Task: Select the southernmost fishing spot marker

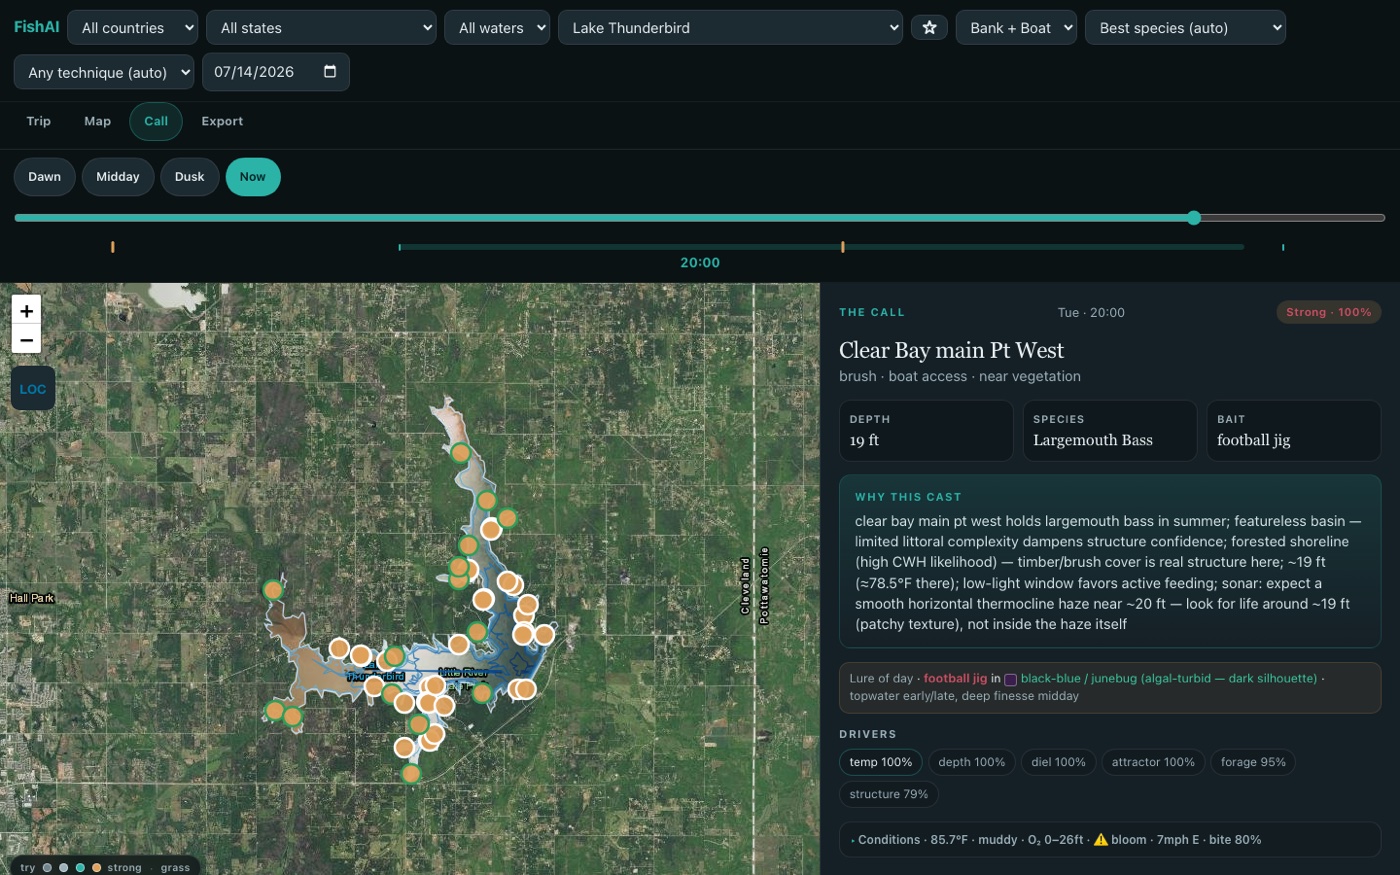Action: point(410,773)
